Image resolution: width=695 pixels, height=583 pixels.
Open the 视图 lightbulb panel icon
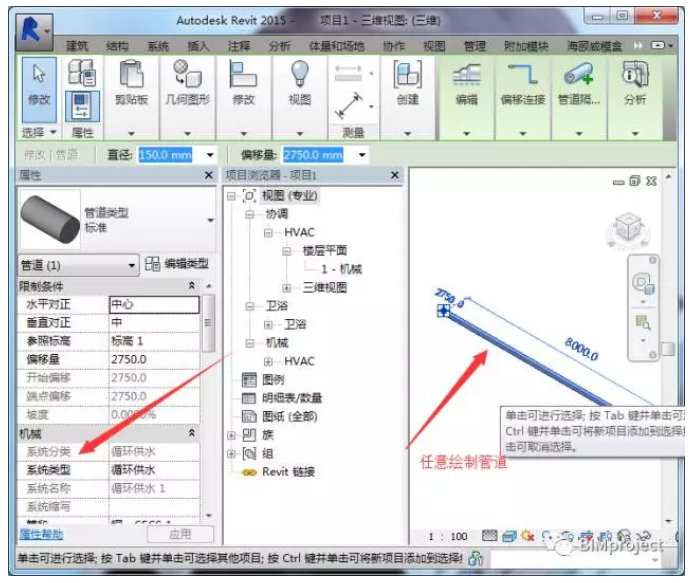click(300, 74)
